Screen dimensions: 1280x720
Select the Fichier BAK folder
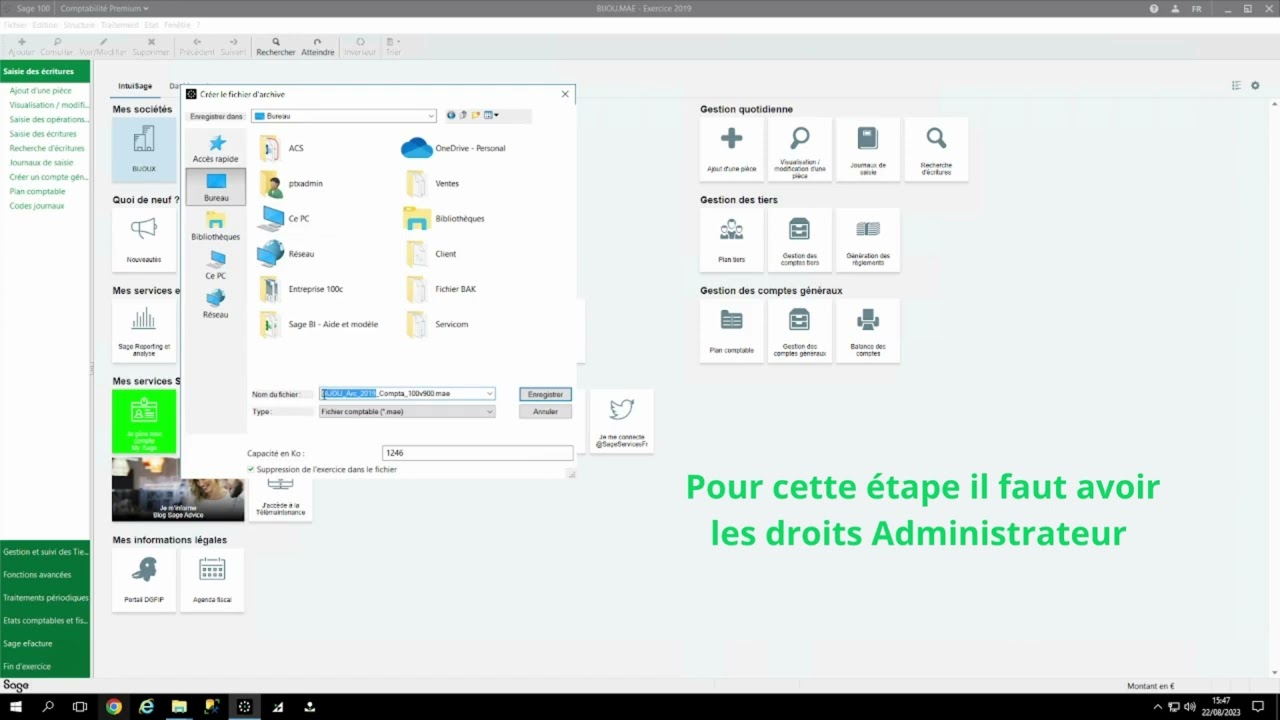click(x=441, y=289)
